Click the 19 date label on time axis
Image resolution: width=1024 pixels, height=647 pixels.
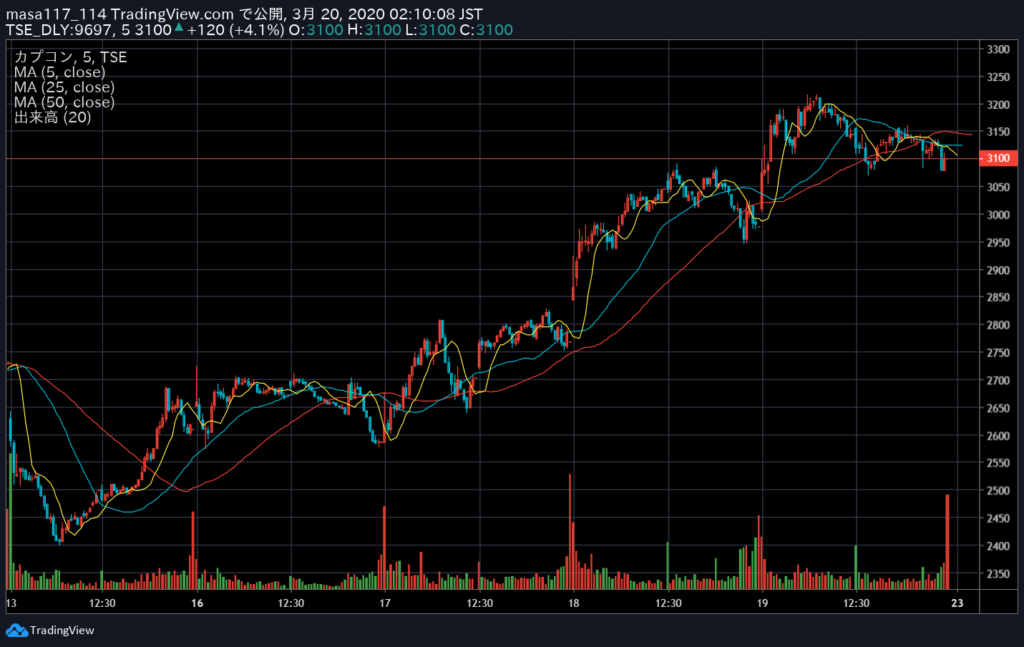(x=762, y=603)
